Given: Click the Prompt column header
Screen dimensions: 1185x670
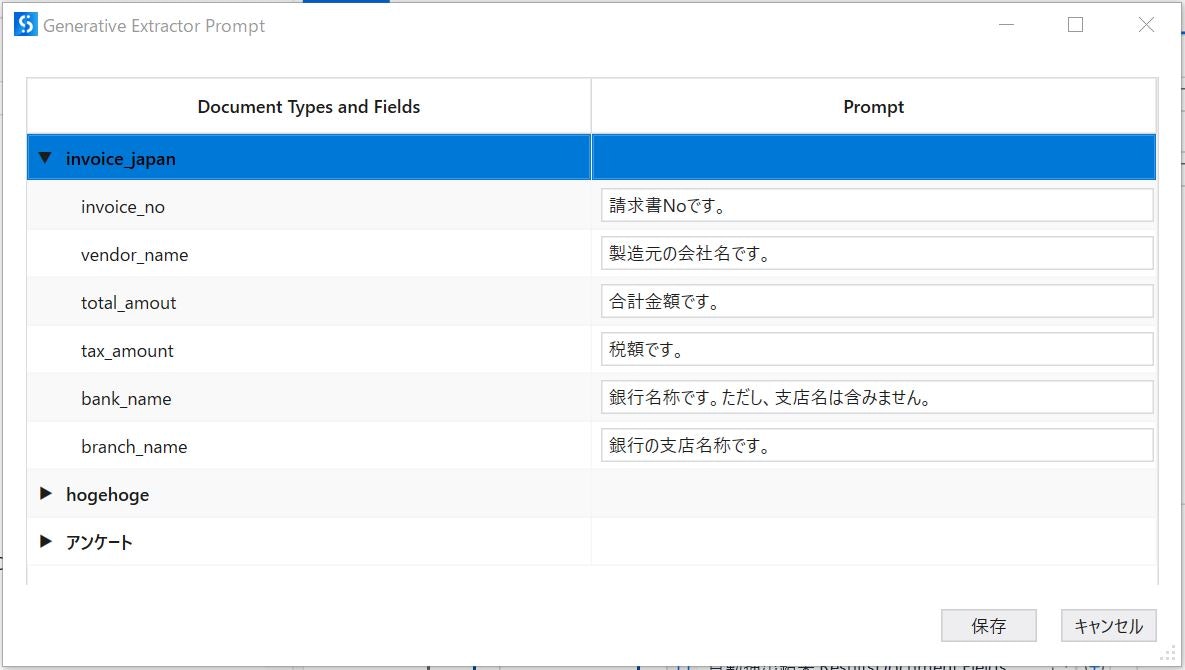Looking at the screenshot, I should point(874,107).
